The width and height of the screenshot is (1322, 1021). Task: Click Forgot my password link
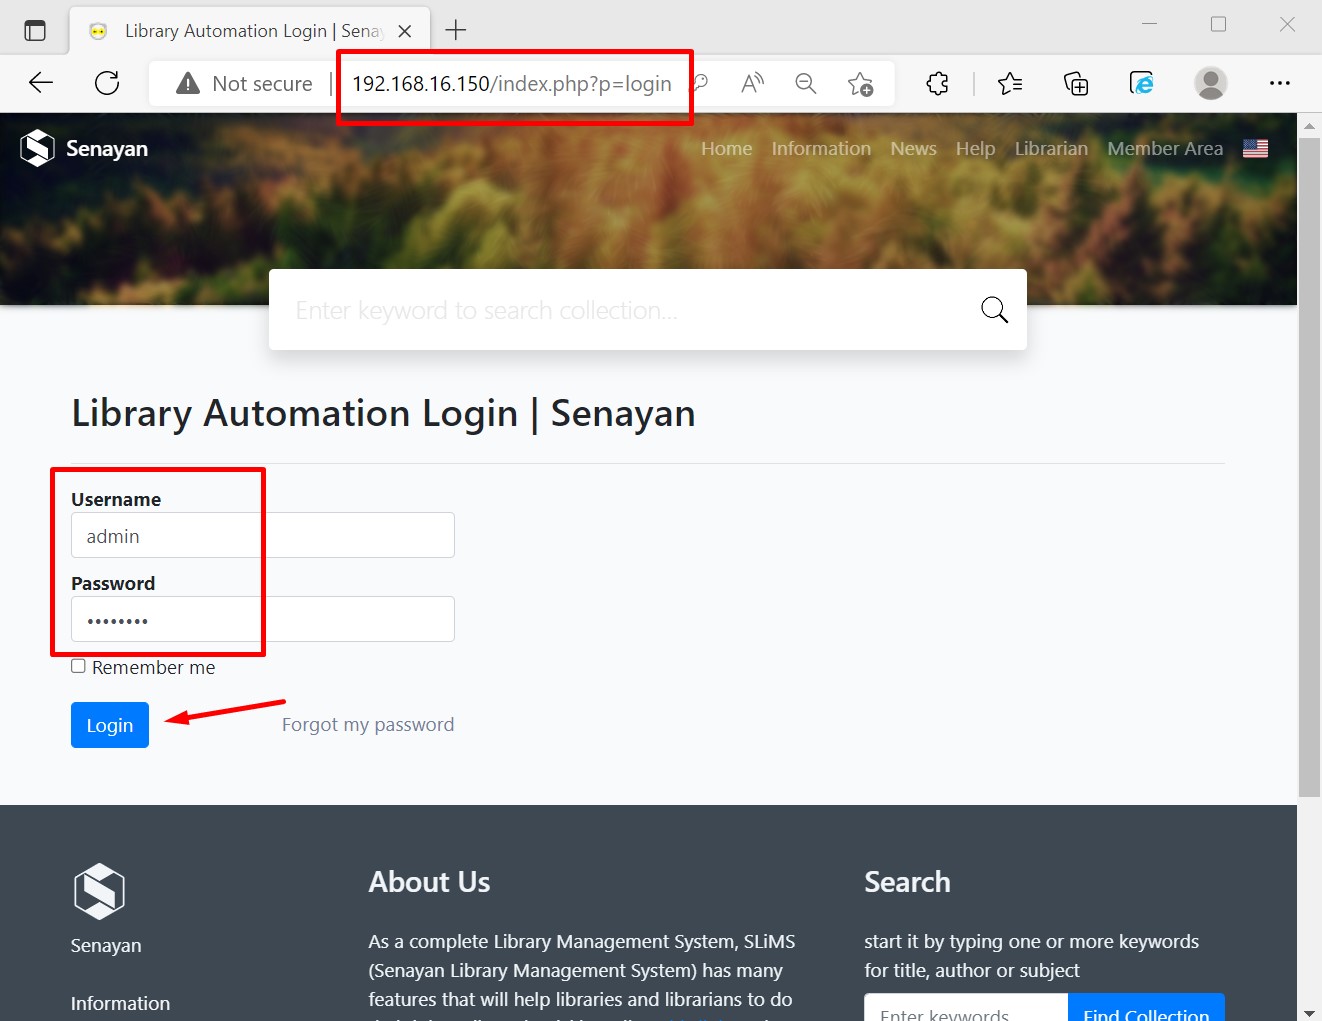tap(367, 724)
